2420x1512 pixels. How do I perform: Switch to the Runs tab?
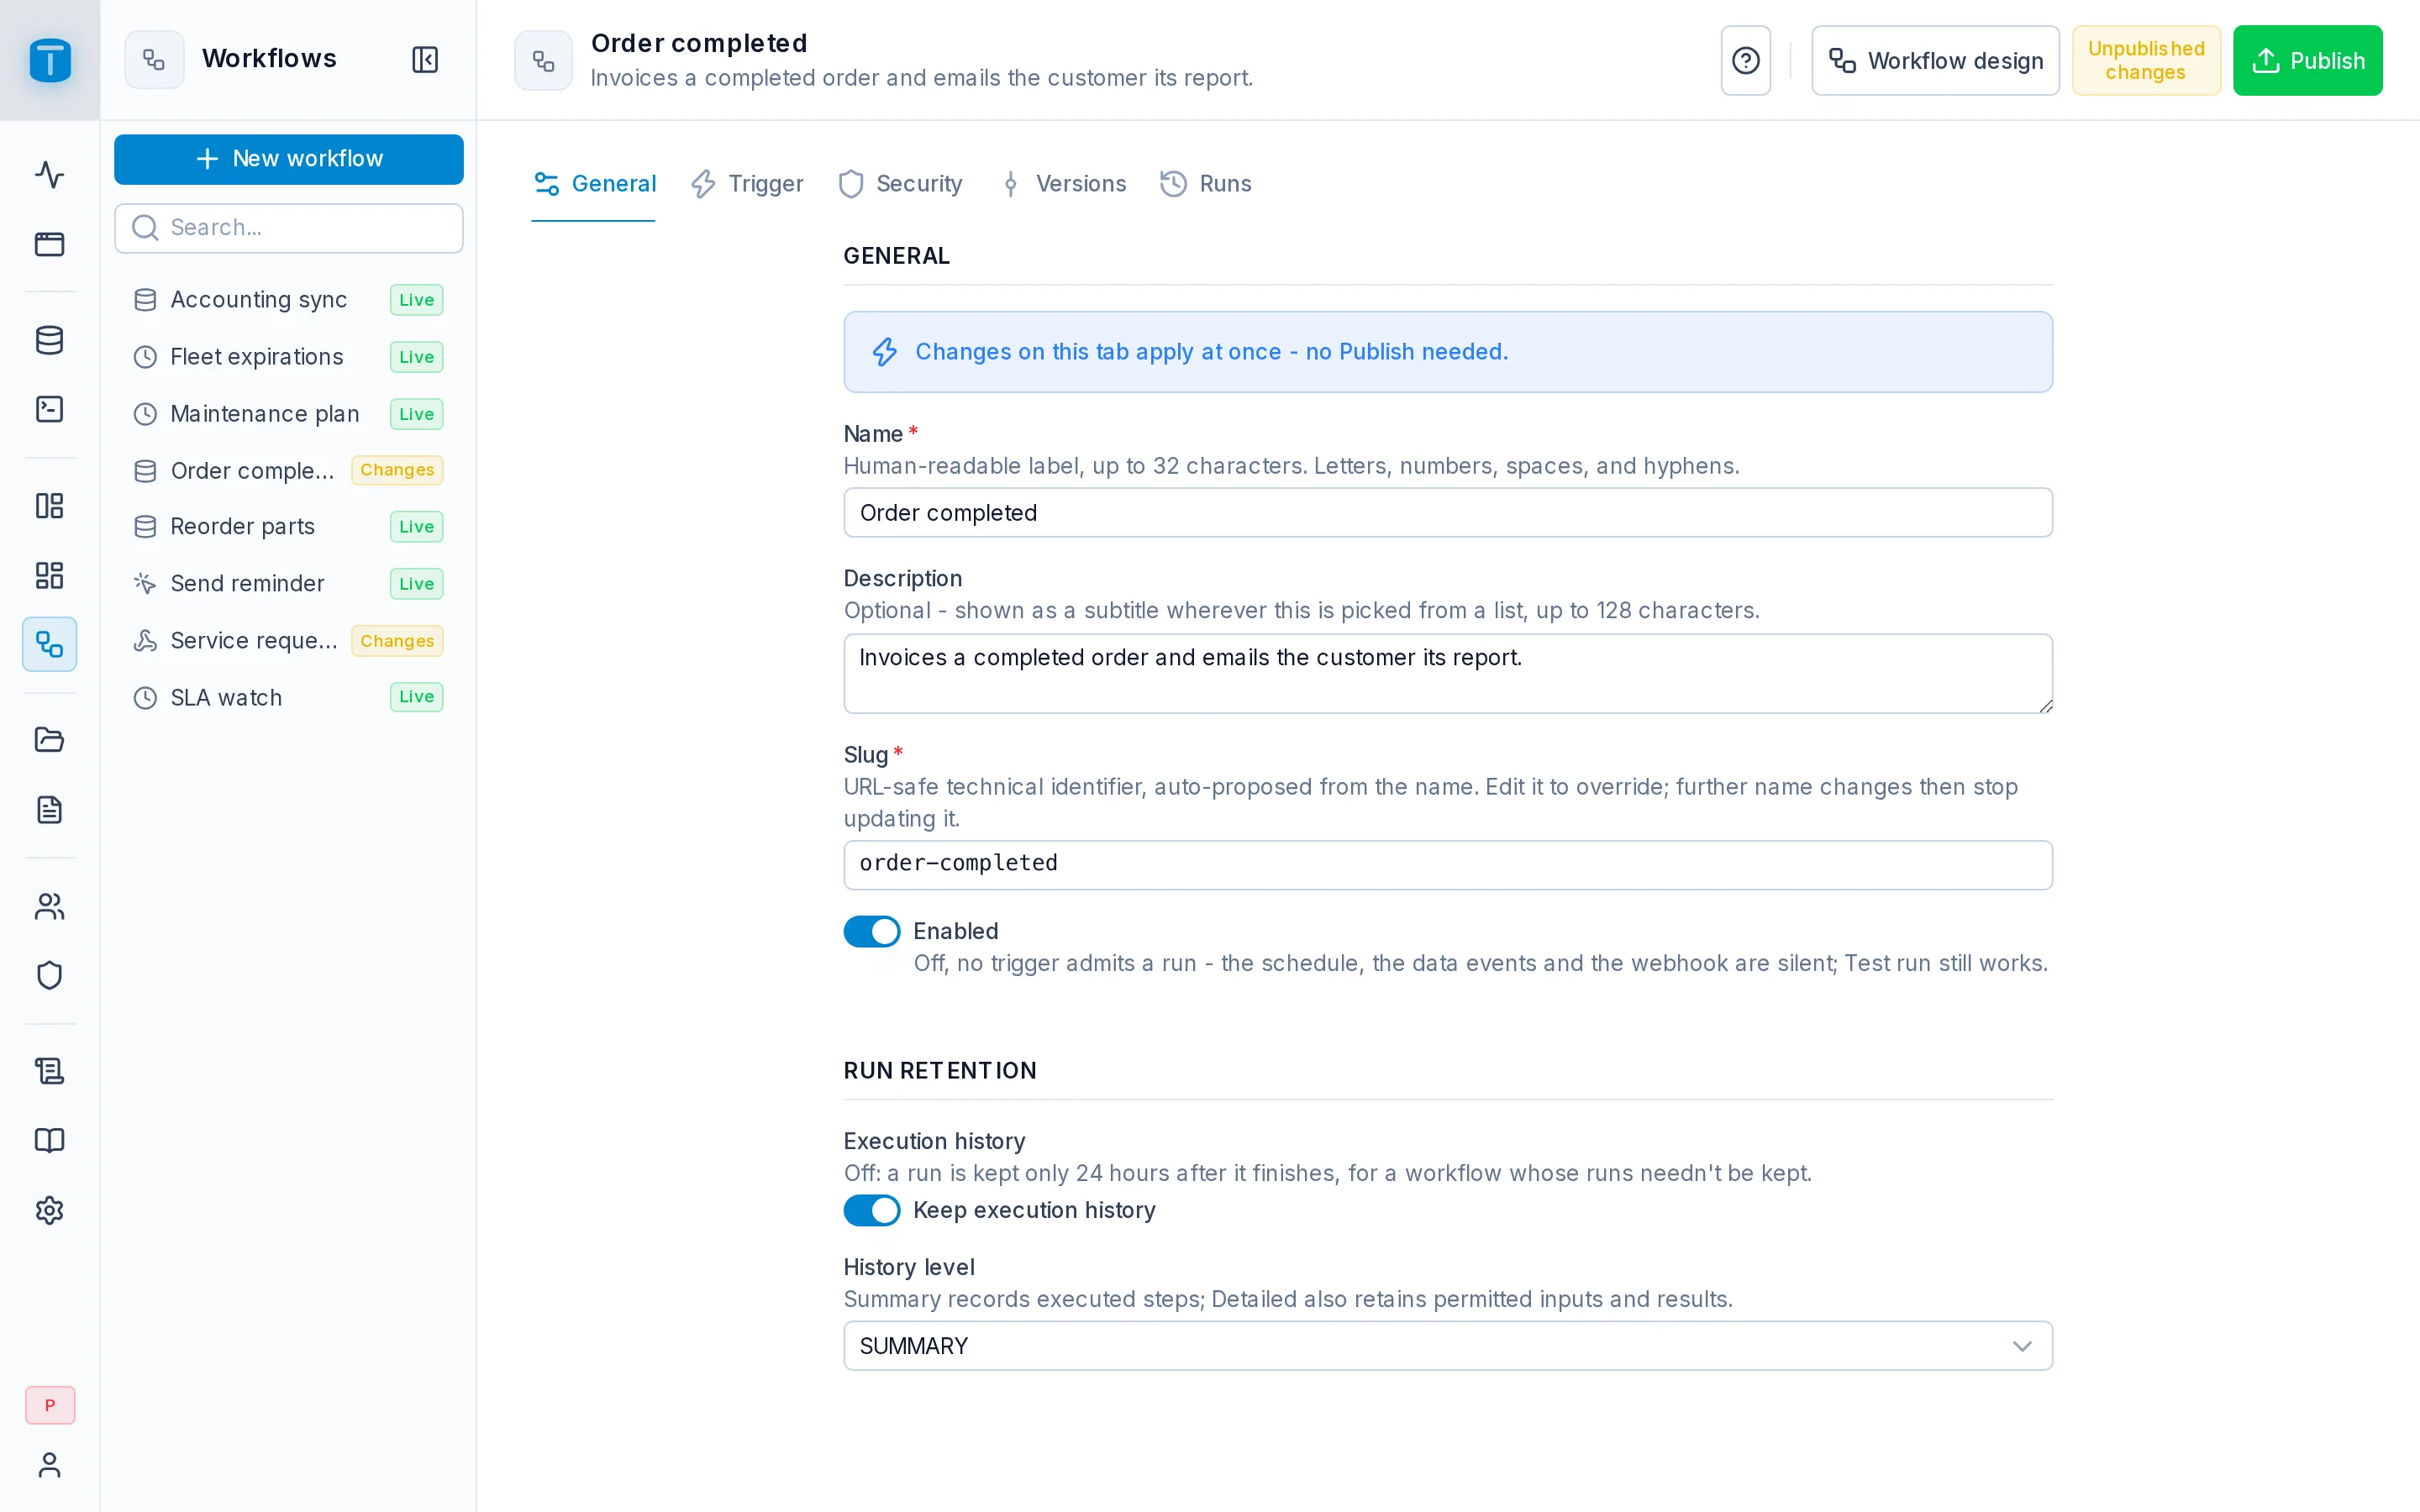1206,184
